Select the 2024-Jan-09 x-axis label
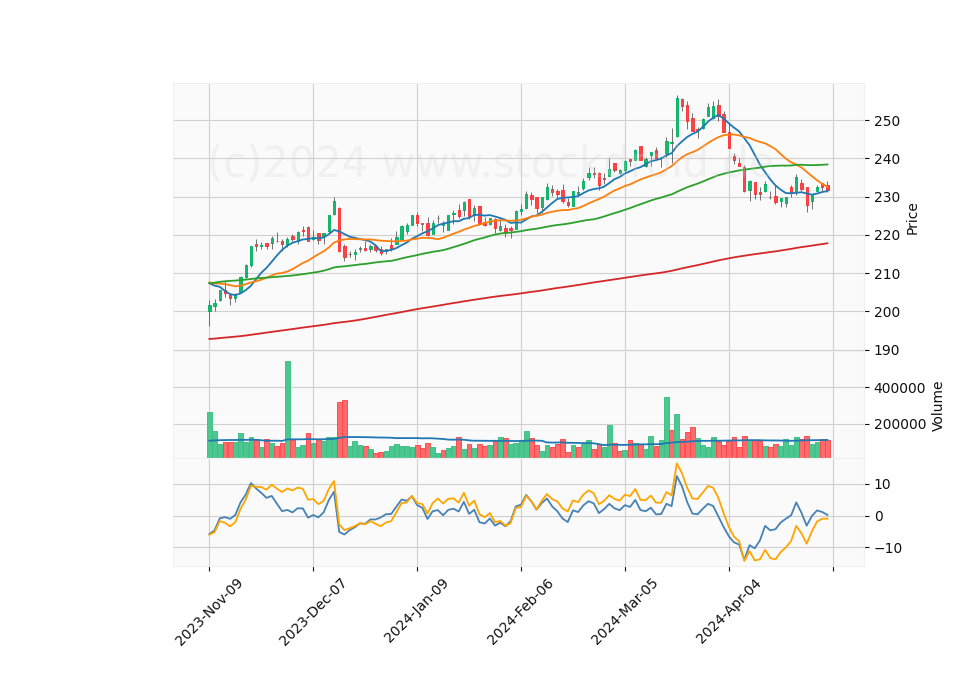Image resolution: width=960 pixels, height=690 pixels. pos(416,611)
